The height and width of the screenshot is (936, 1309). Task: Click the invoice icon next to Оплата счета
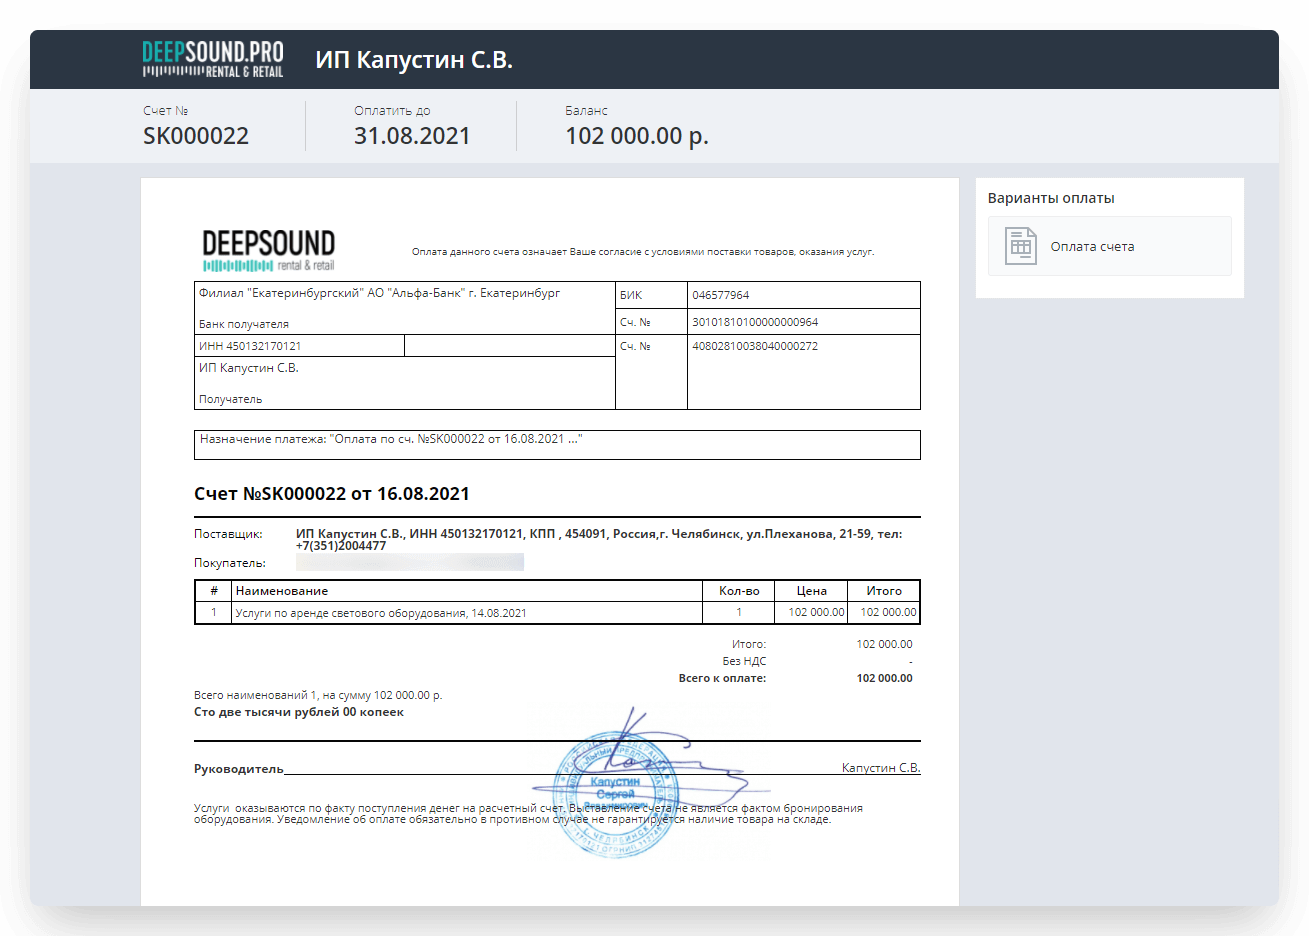tap(1020, 246)
